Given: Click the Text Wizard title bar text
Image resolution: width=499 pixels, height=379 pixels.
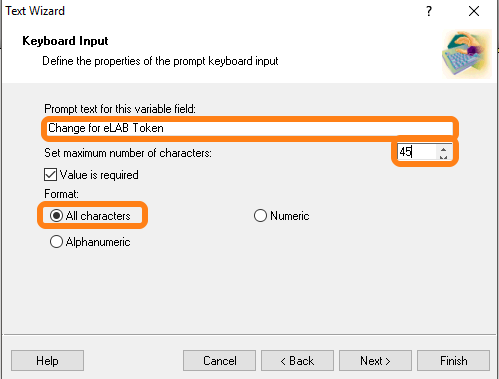Looking at the screenshot, I should pyautogui.click(x=35, y=11).
